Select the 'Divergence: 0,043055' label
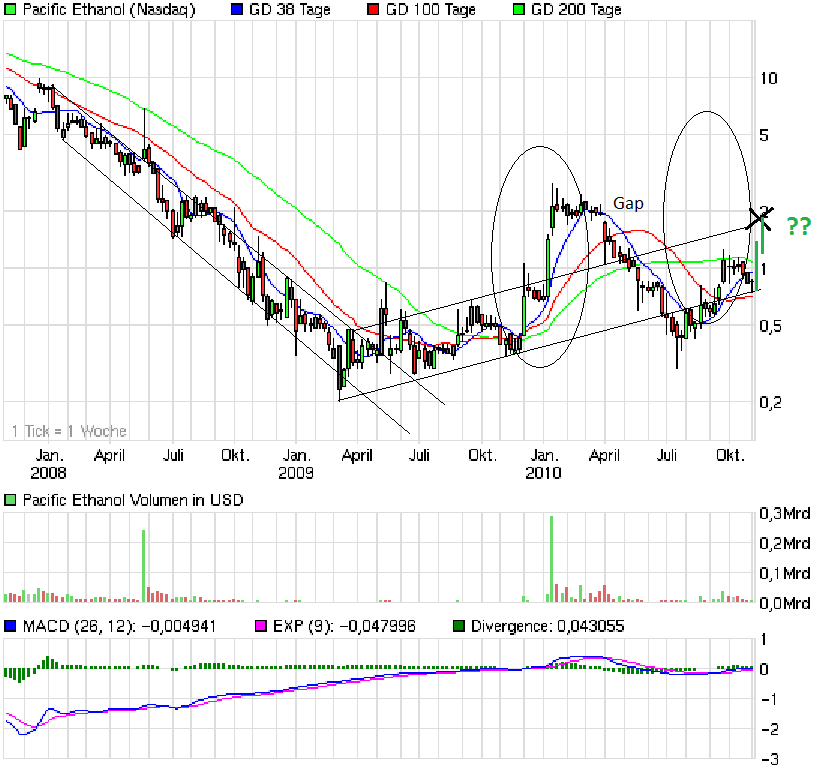 tap(547, 626)
